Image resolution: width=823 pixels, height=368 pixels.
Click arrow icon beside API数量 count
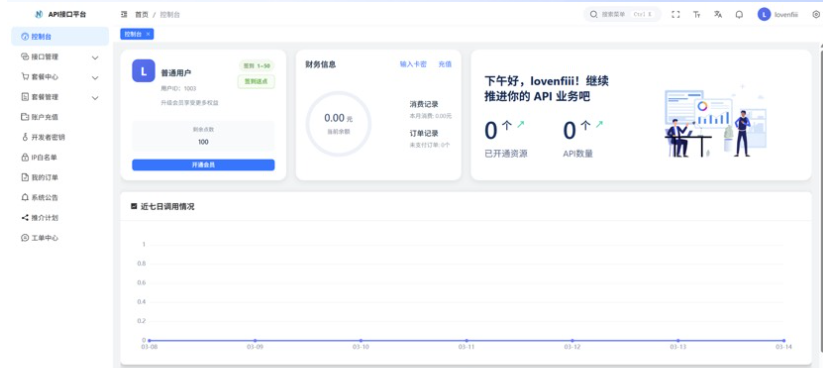pos(599,124)
